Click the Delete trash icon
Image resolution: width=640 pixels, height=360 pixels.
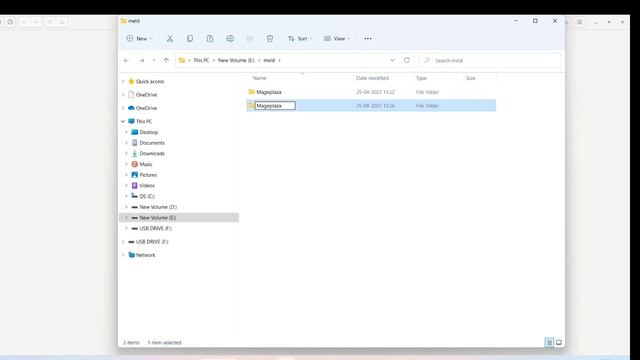pyautogui.click(x=270, y=38)
